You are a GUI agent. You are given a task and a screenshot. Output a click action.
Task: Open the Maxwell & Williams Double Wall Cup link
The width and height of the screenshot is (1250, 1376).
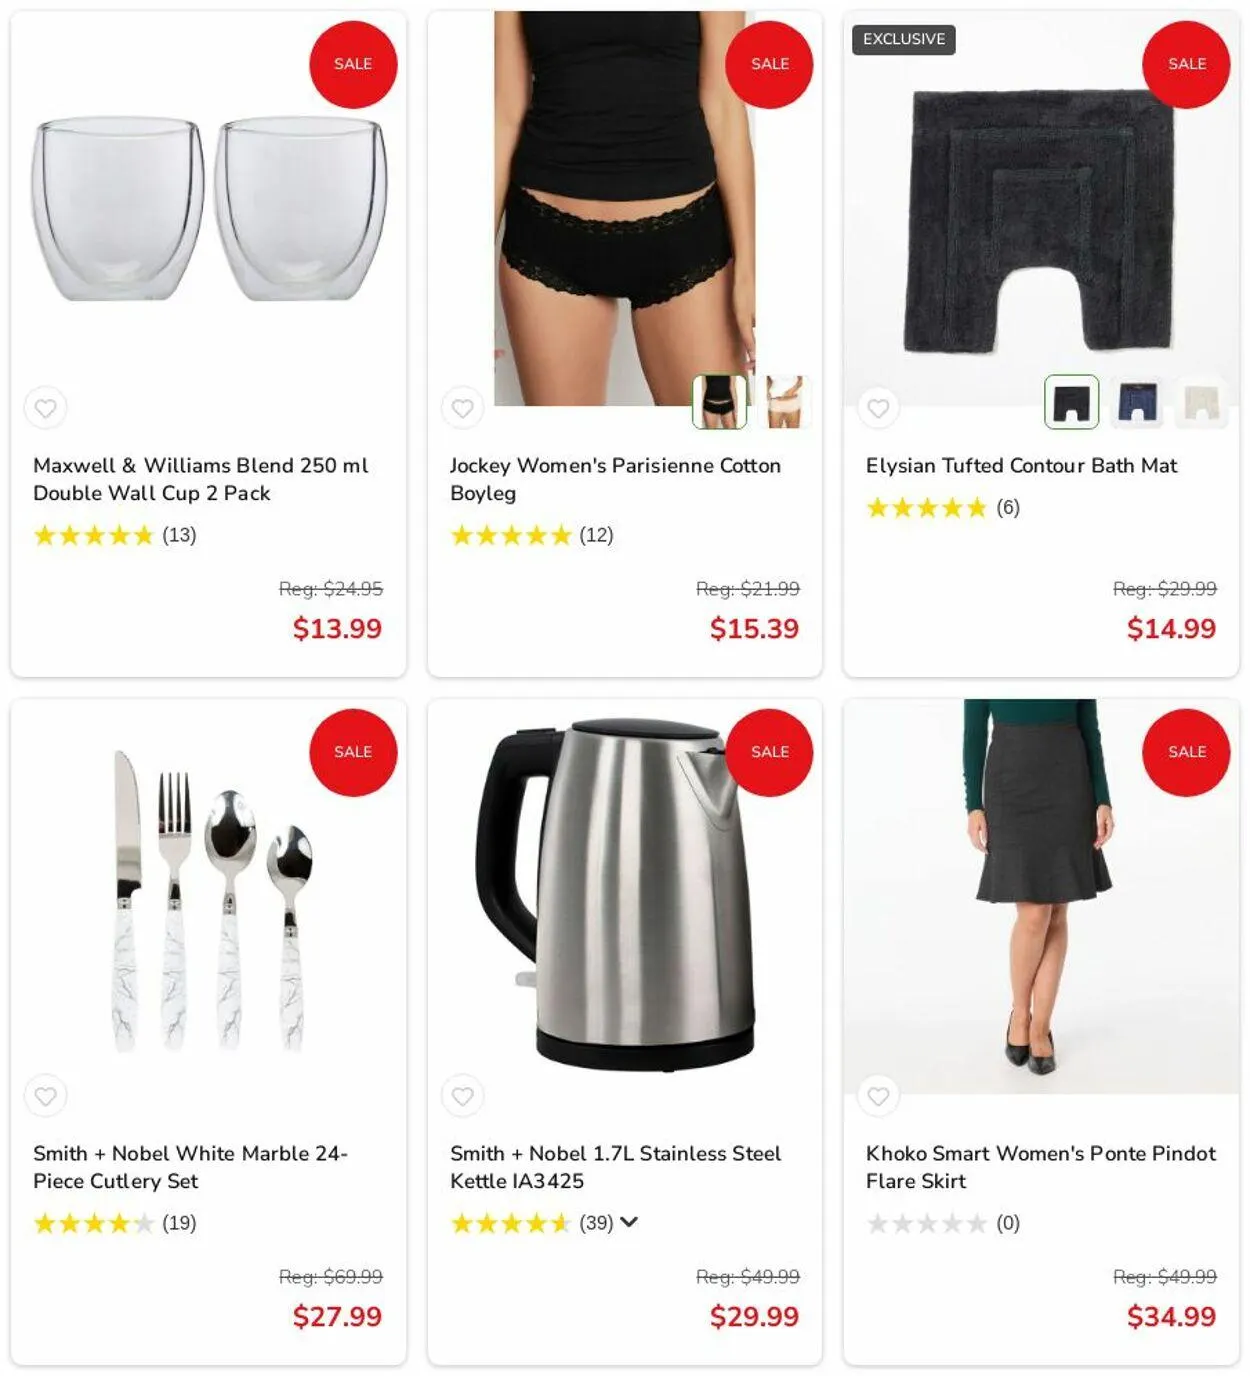(200, 479)
